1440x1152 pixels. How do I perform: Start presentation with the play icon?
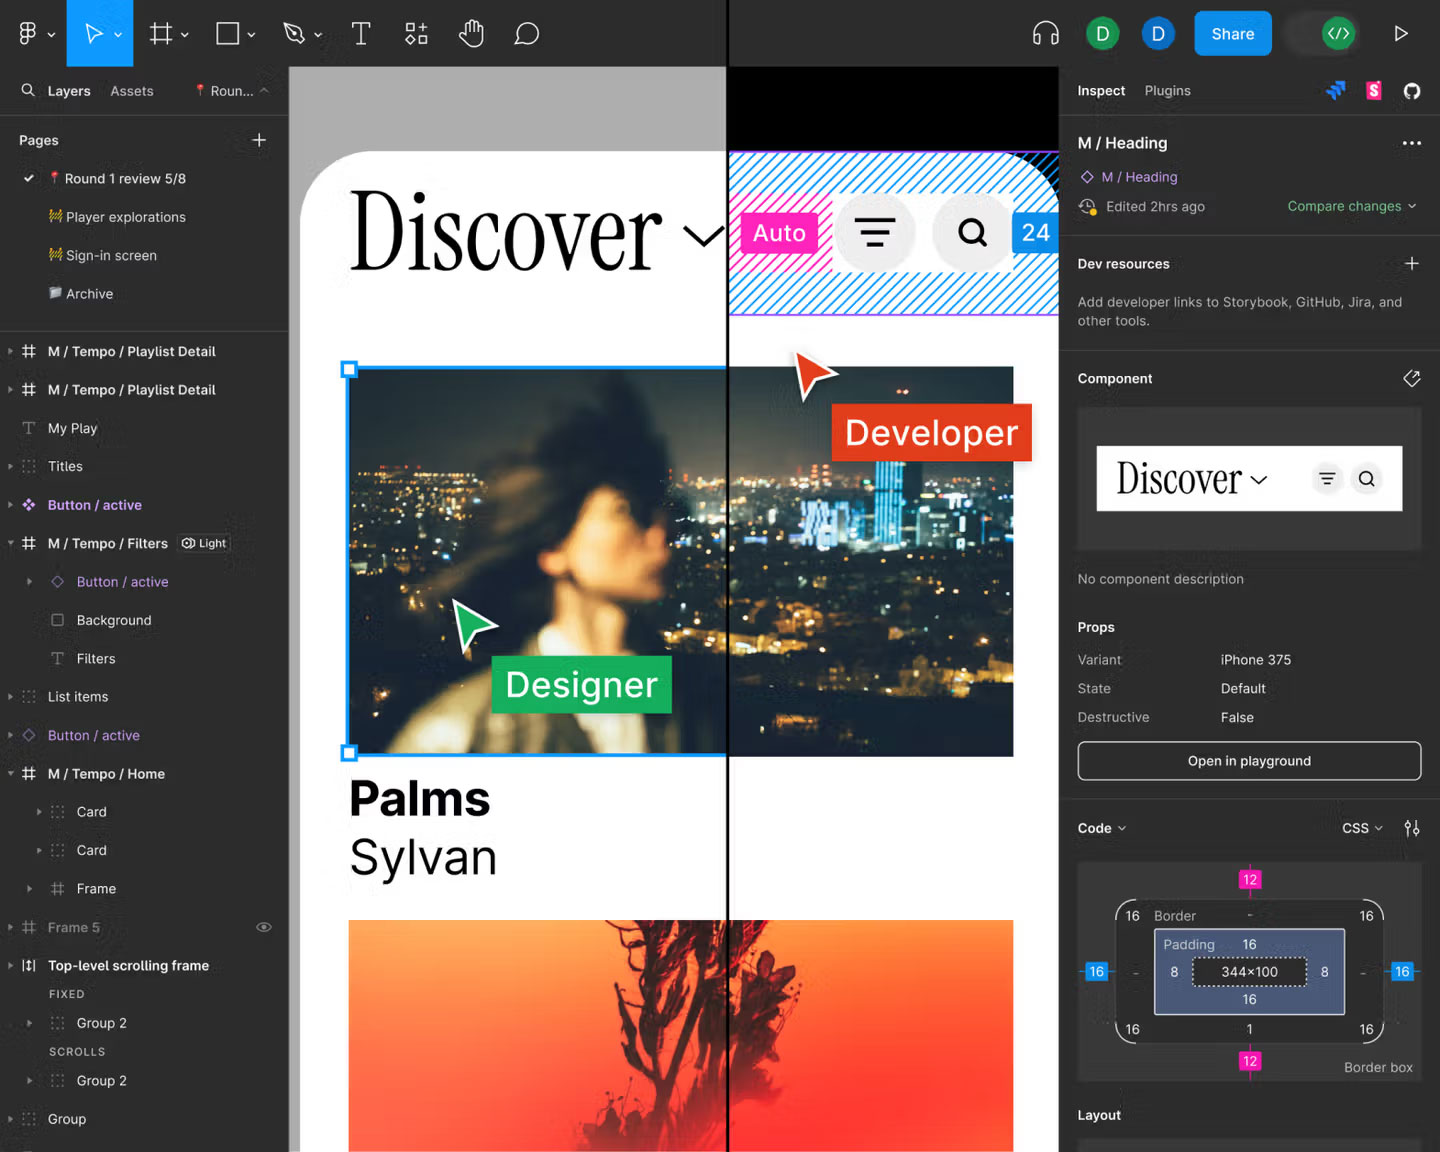tap(1401, 33)
